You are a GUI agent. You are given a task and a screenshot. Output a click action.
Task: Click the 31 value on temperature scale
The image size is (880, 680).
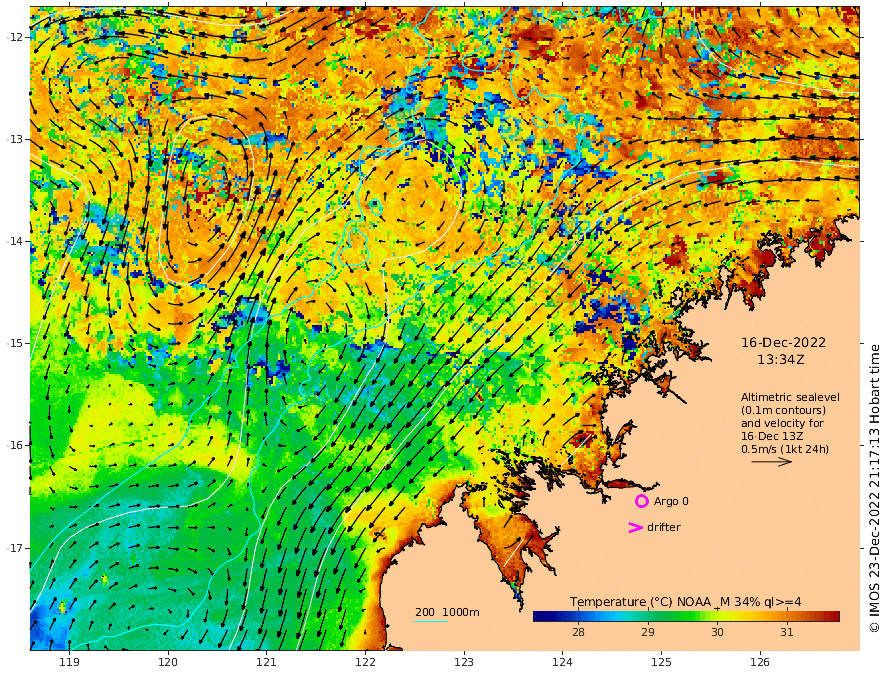(x=786, y=632)
